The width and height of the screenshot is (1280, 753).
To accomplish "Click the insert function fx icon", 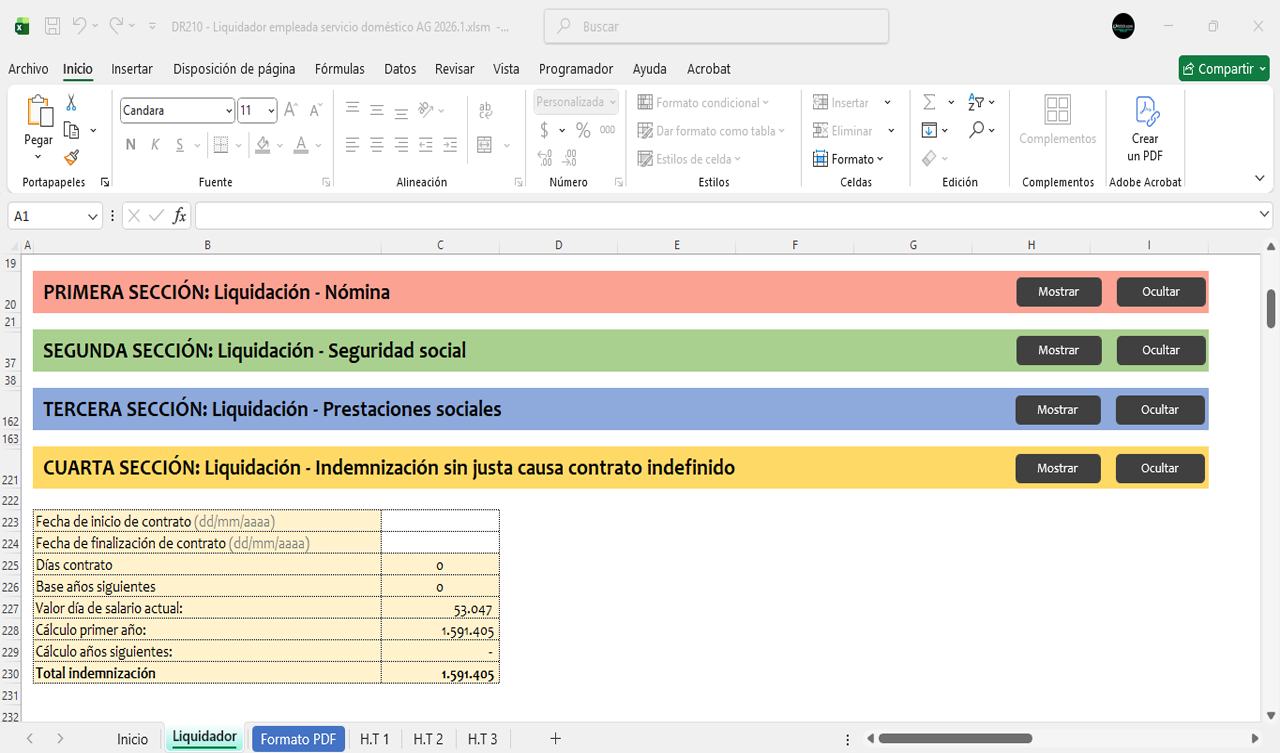I will [179, 216].
